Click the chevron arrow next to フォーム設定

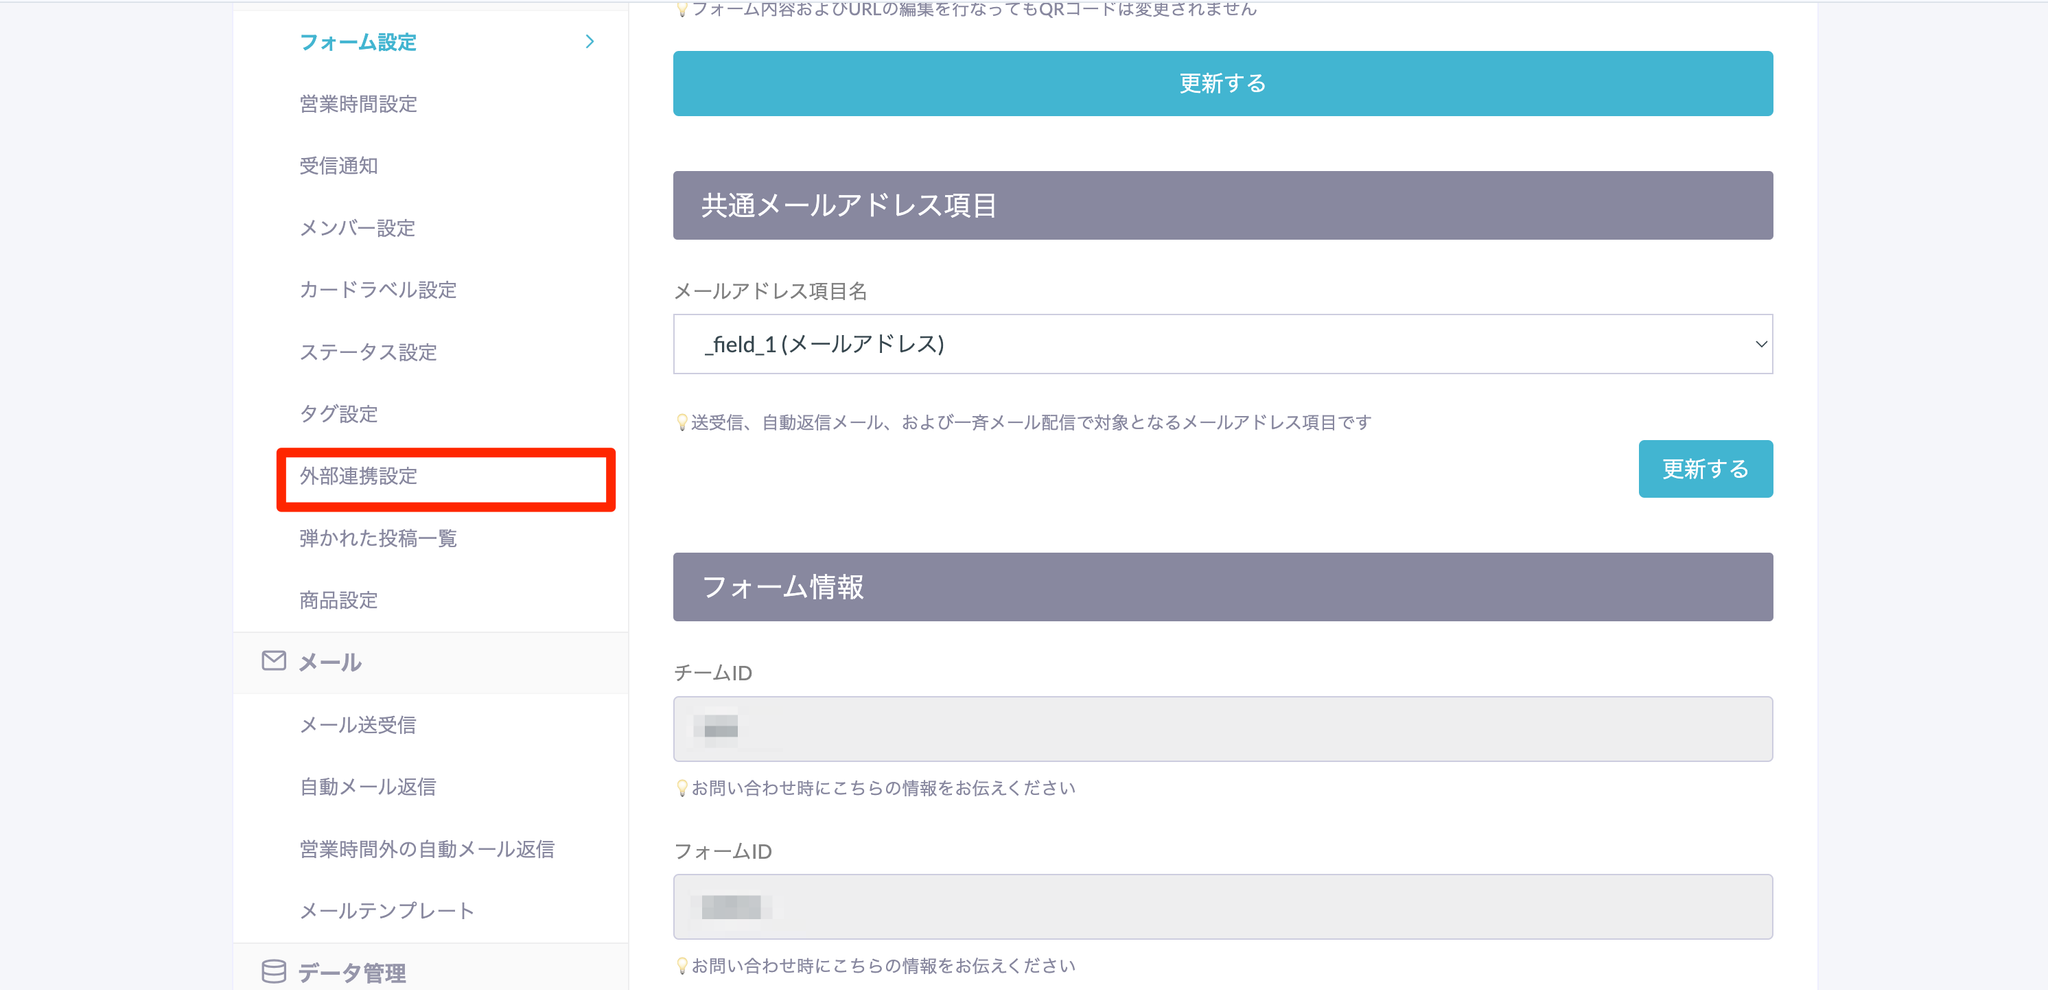click(x=590, y=42)
